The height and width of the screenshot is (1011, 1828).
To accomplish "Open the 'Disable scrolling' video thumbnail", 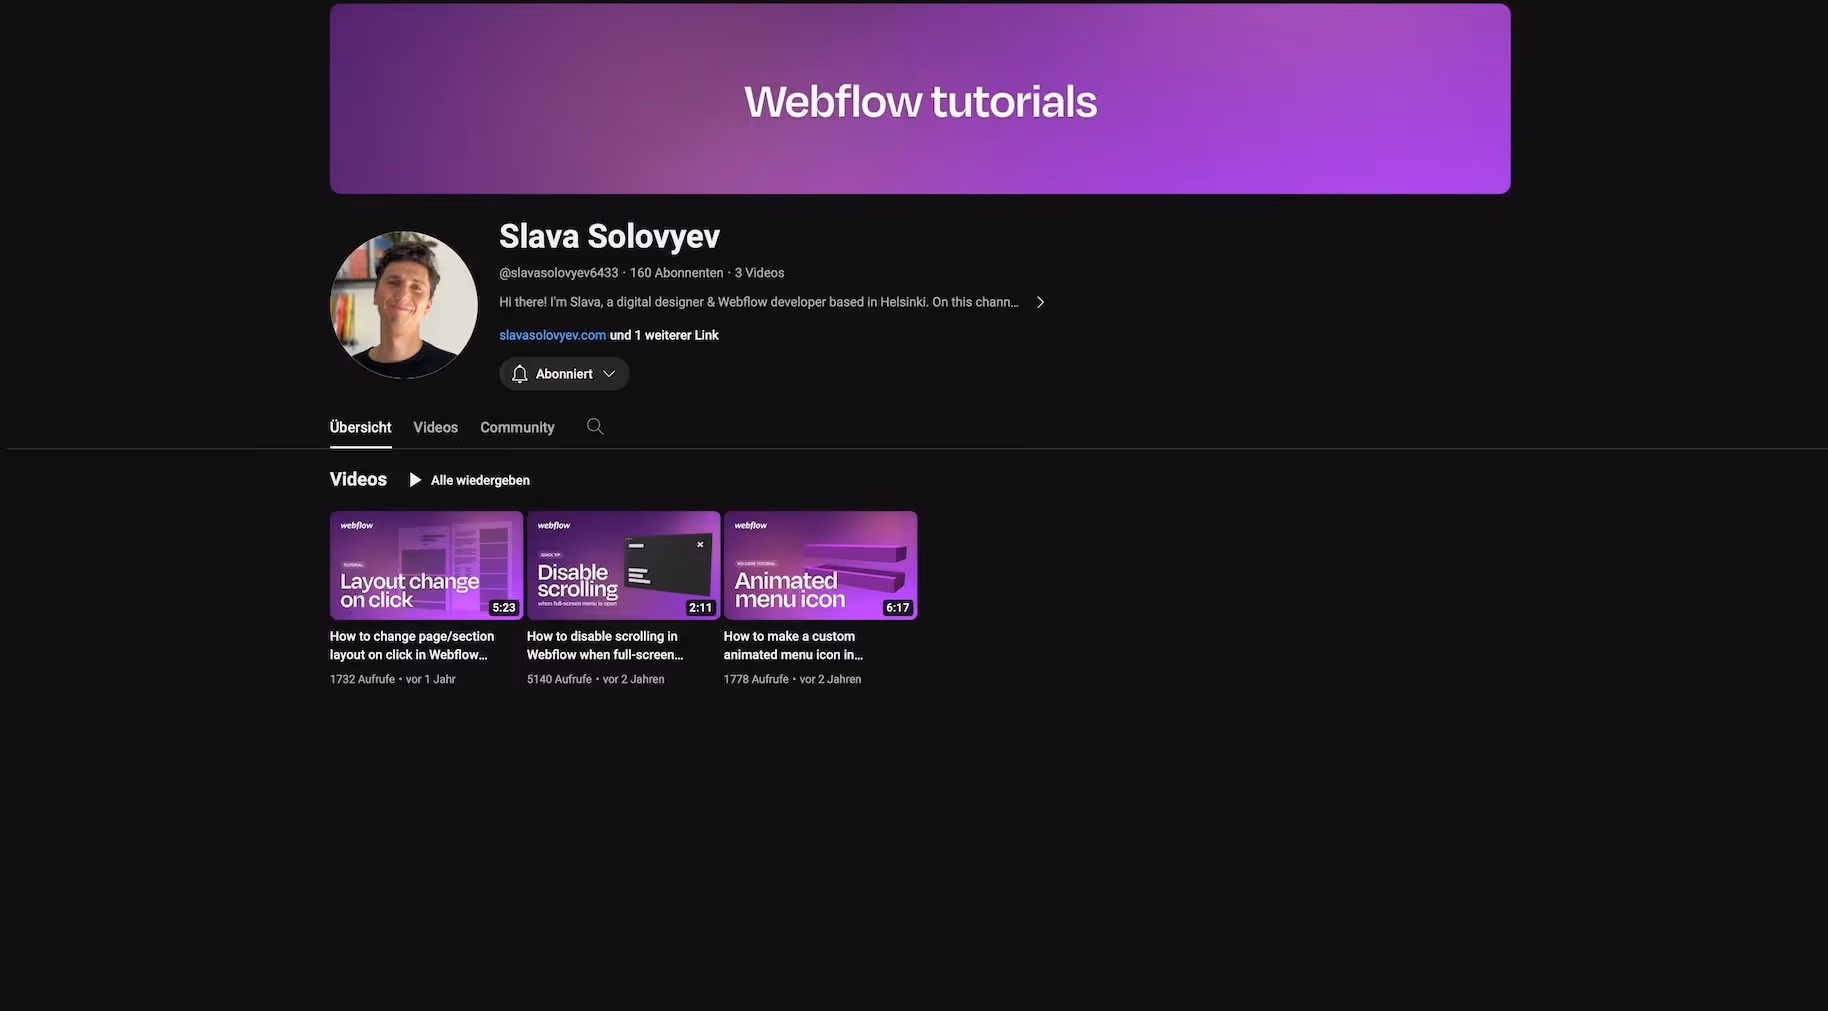I will click(624, 565).
